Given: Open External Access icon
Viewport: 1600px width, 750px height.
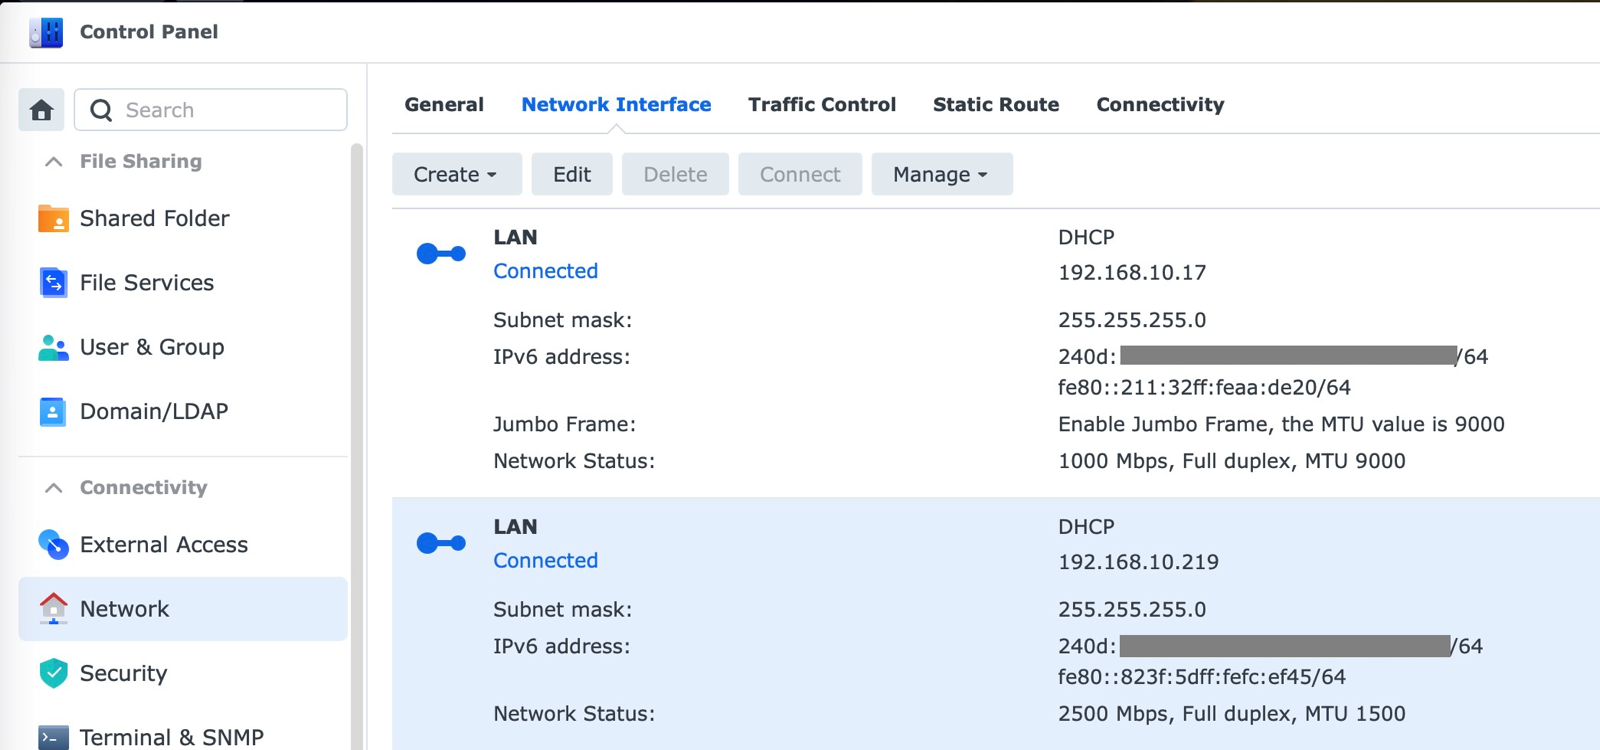Looking at the screenshot, I should (53, 545).
